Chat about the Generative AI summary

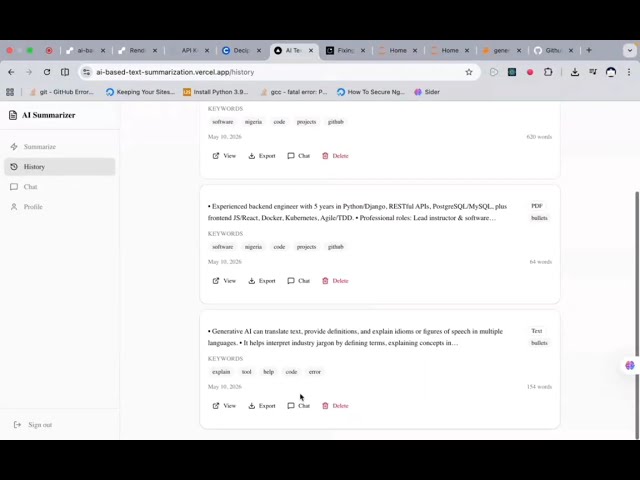(x=298, y=406)
